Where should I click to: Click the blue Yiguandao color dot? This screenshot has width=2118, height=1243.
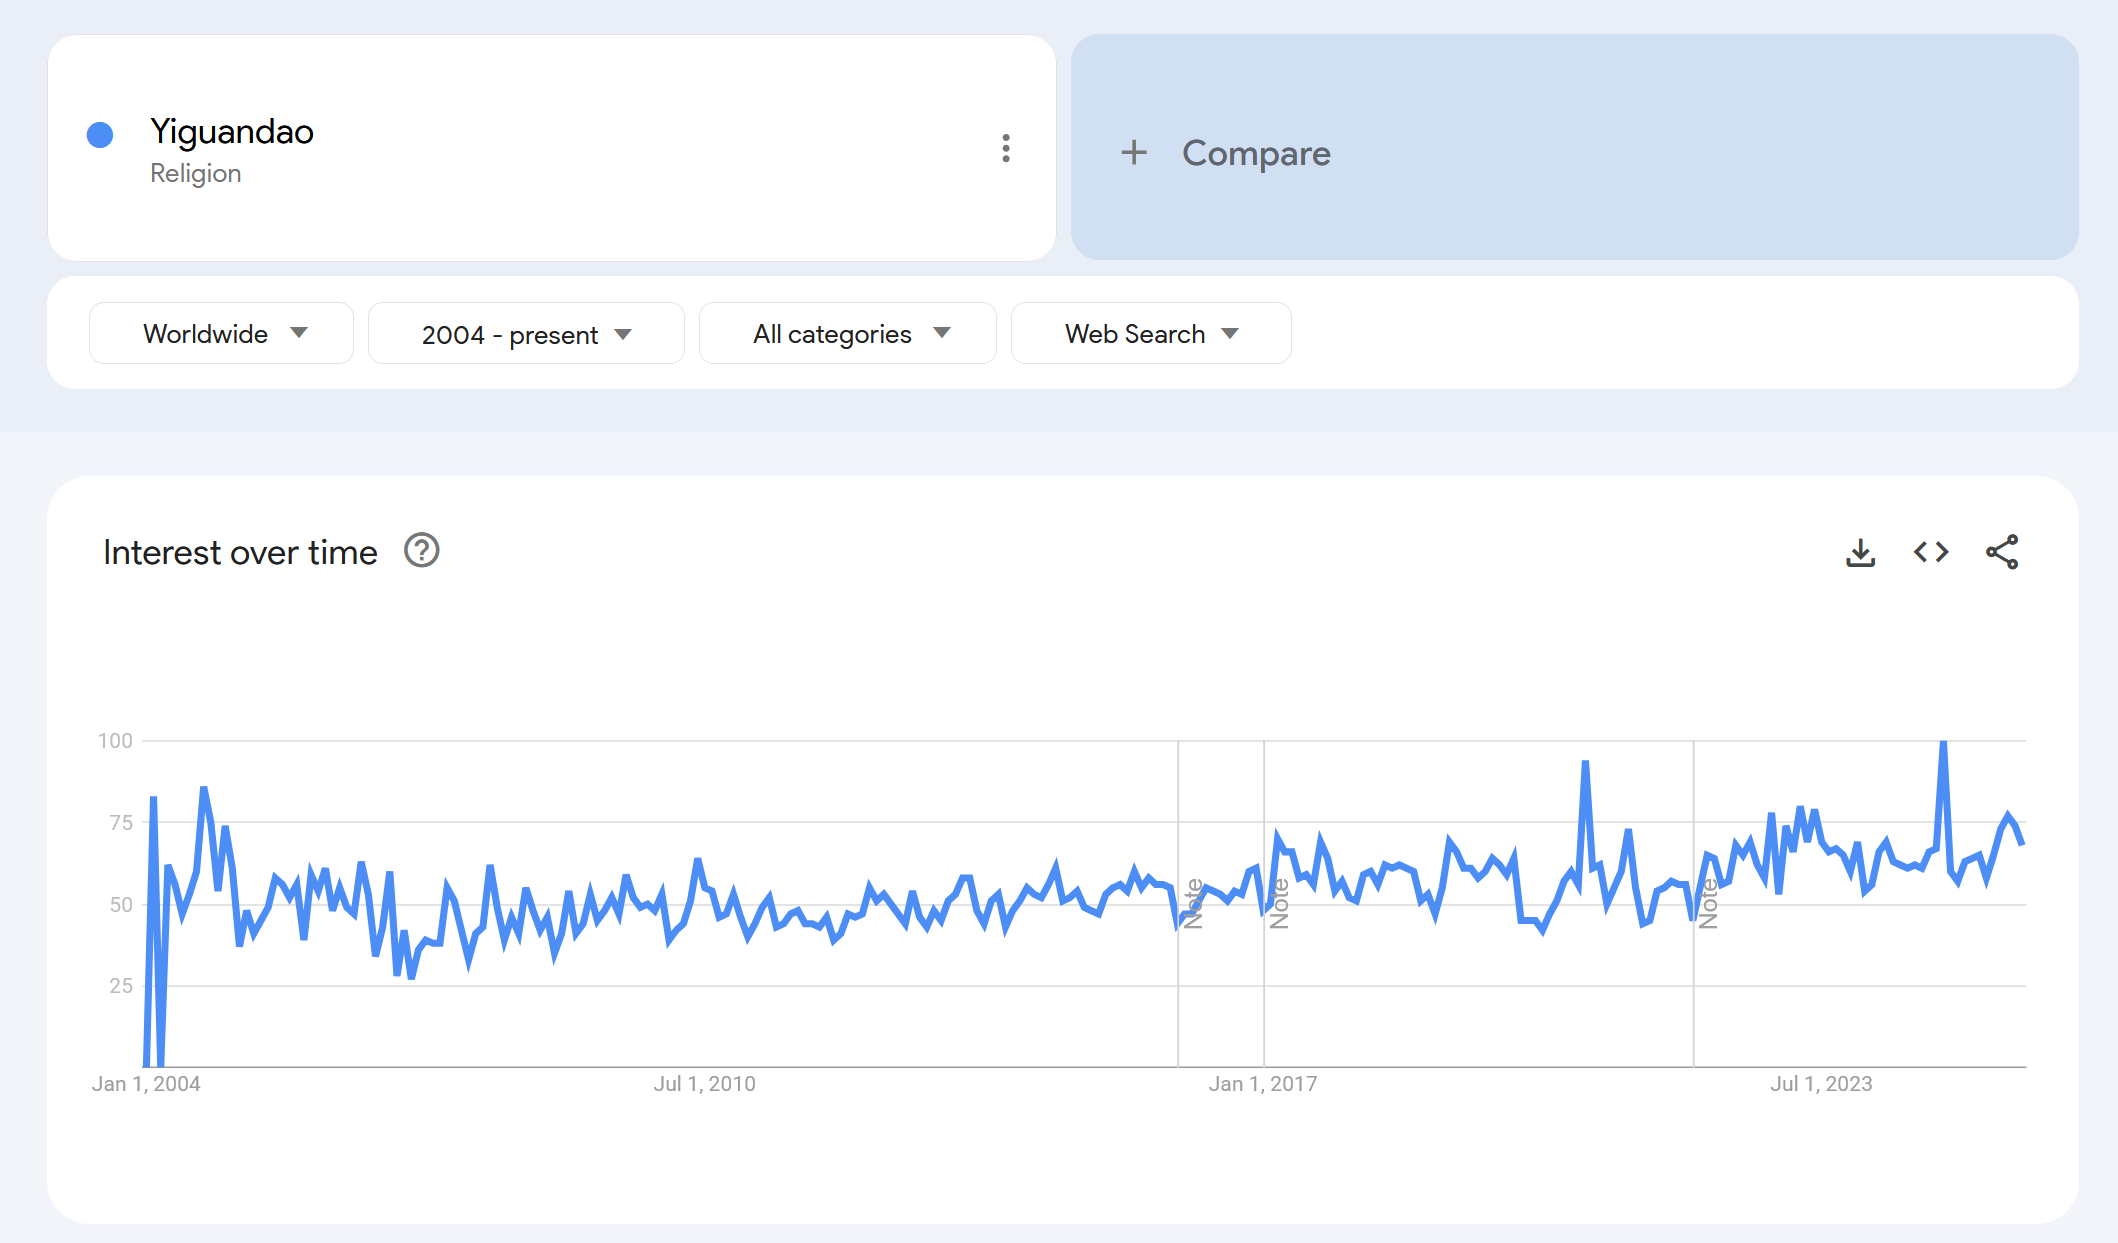(x=100, y=135)
